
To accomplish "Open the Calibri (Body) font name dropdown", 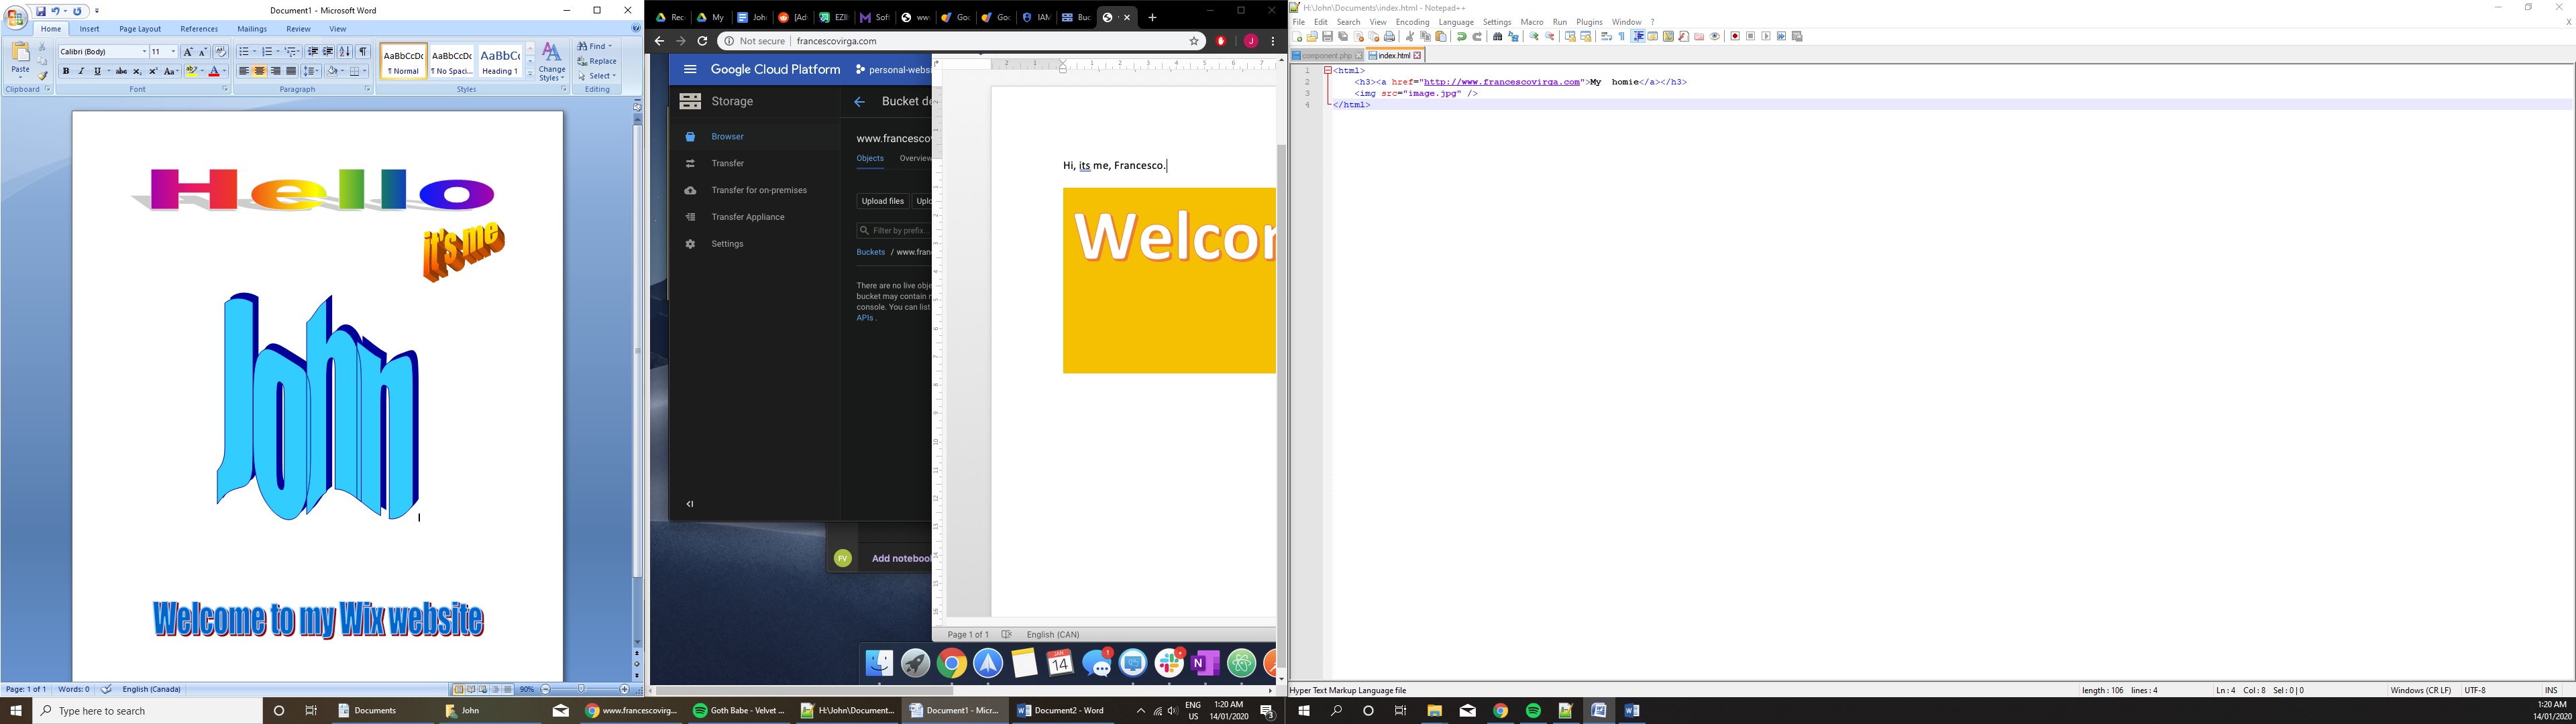I will click(144, 52).
